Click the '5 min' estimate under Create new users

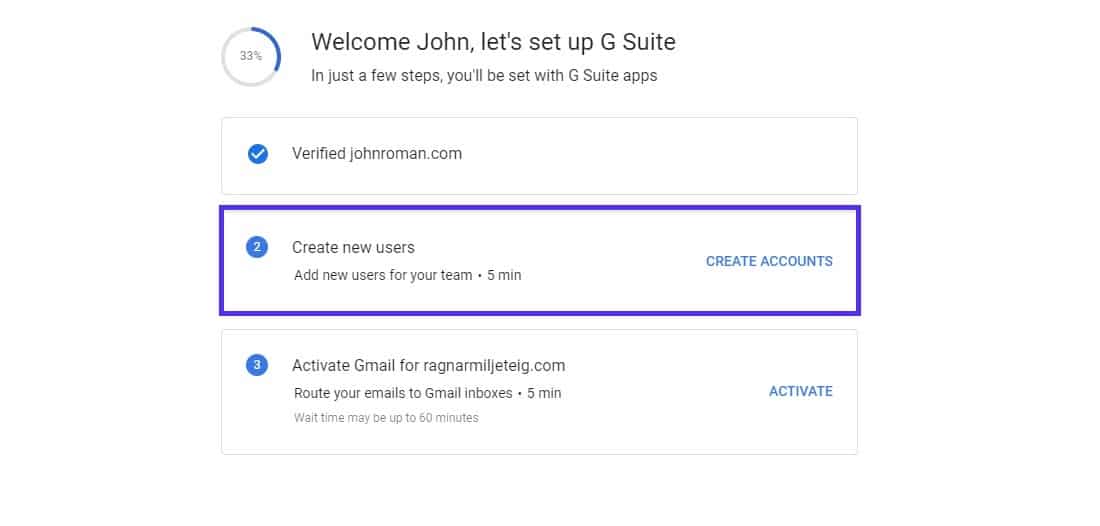click(x=504, y=275)
